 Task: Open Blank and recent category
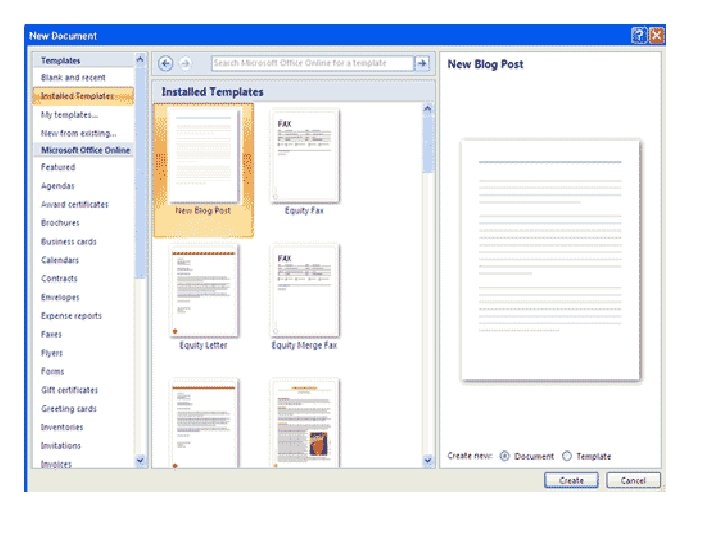point(73,77)
